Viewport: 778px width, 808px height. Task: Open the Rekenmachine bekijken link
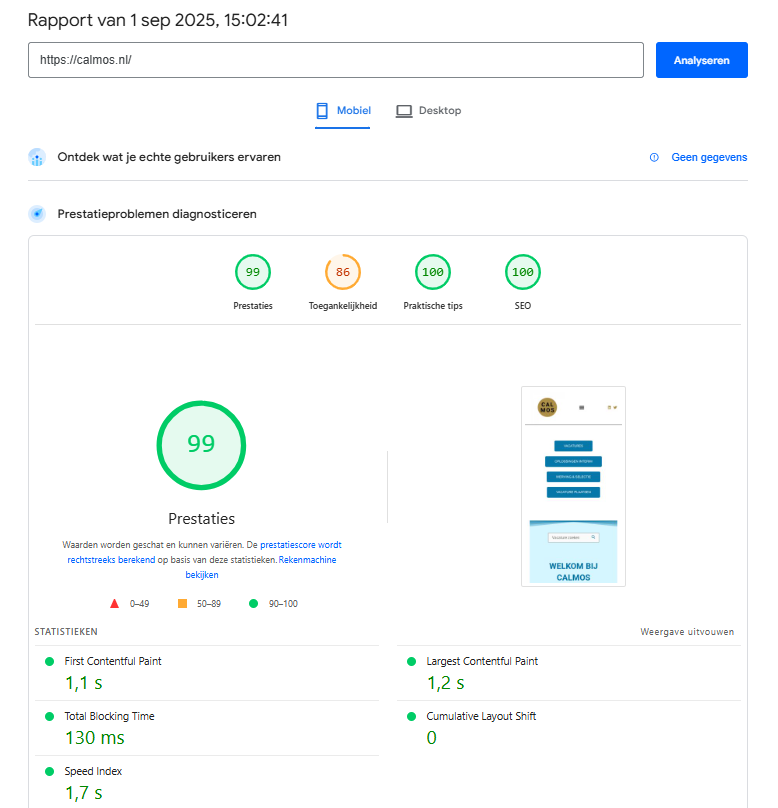click(x=307, y=560)
